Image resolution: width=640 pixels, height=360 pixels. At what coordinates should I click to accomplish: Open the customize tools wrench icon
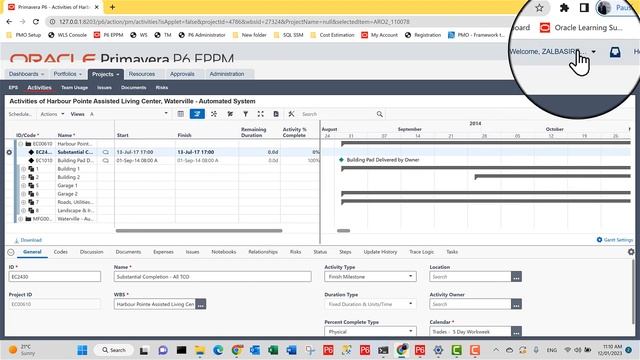click(291, 114)
